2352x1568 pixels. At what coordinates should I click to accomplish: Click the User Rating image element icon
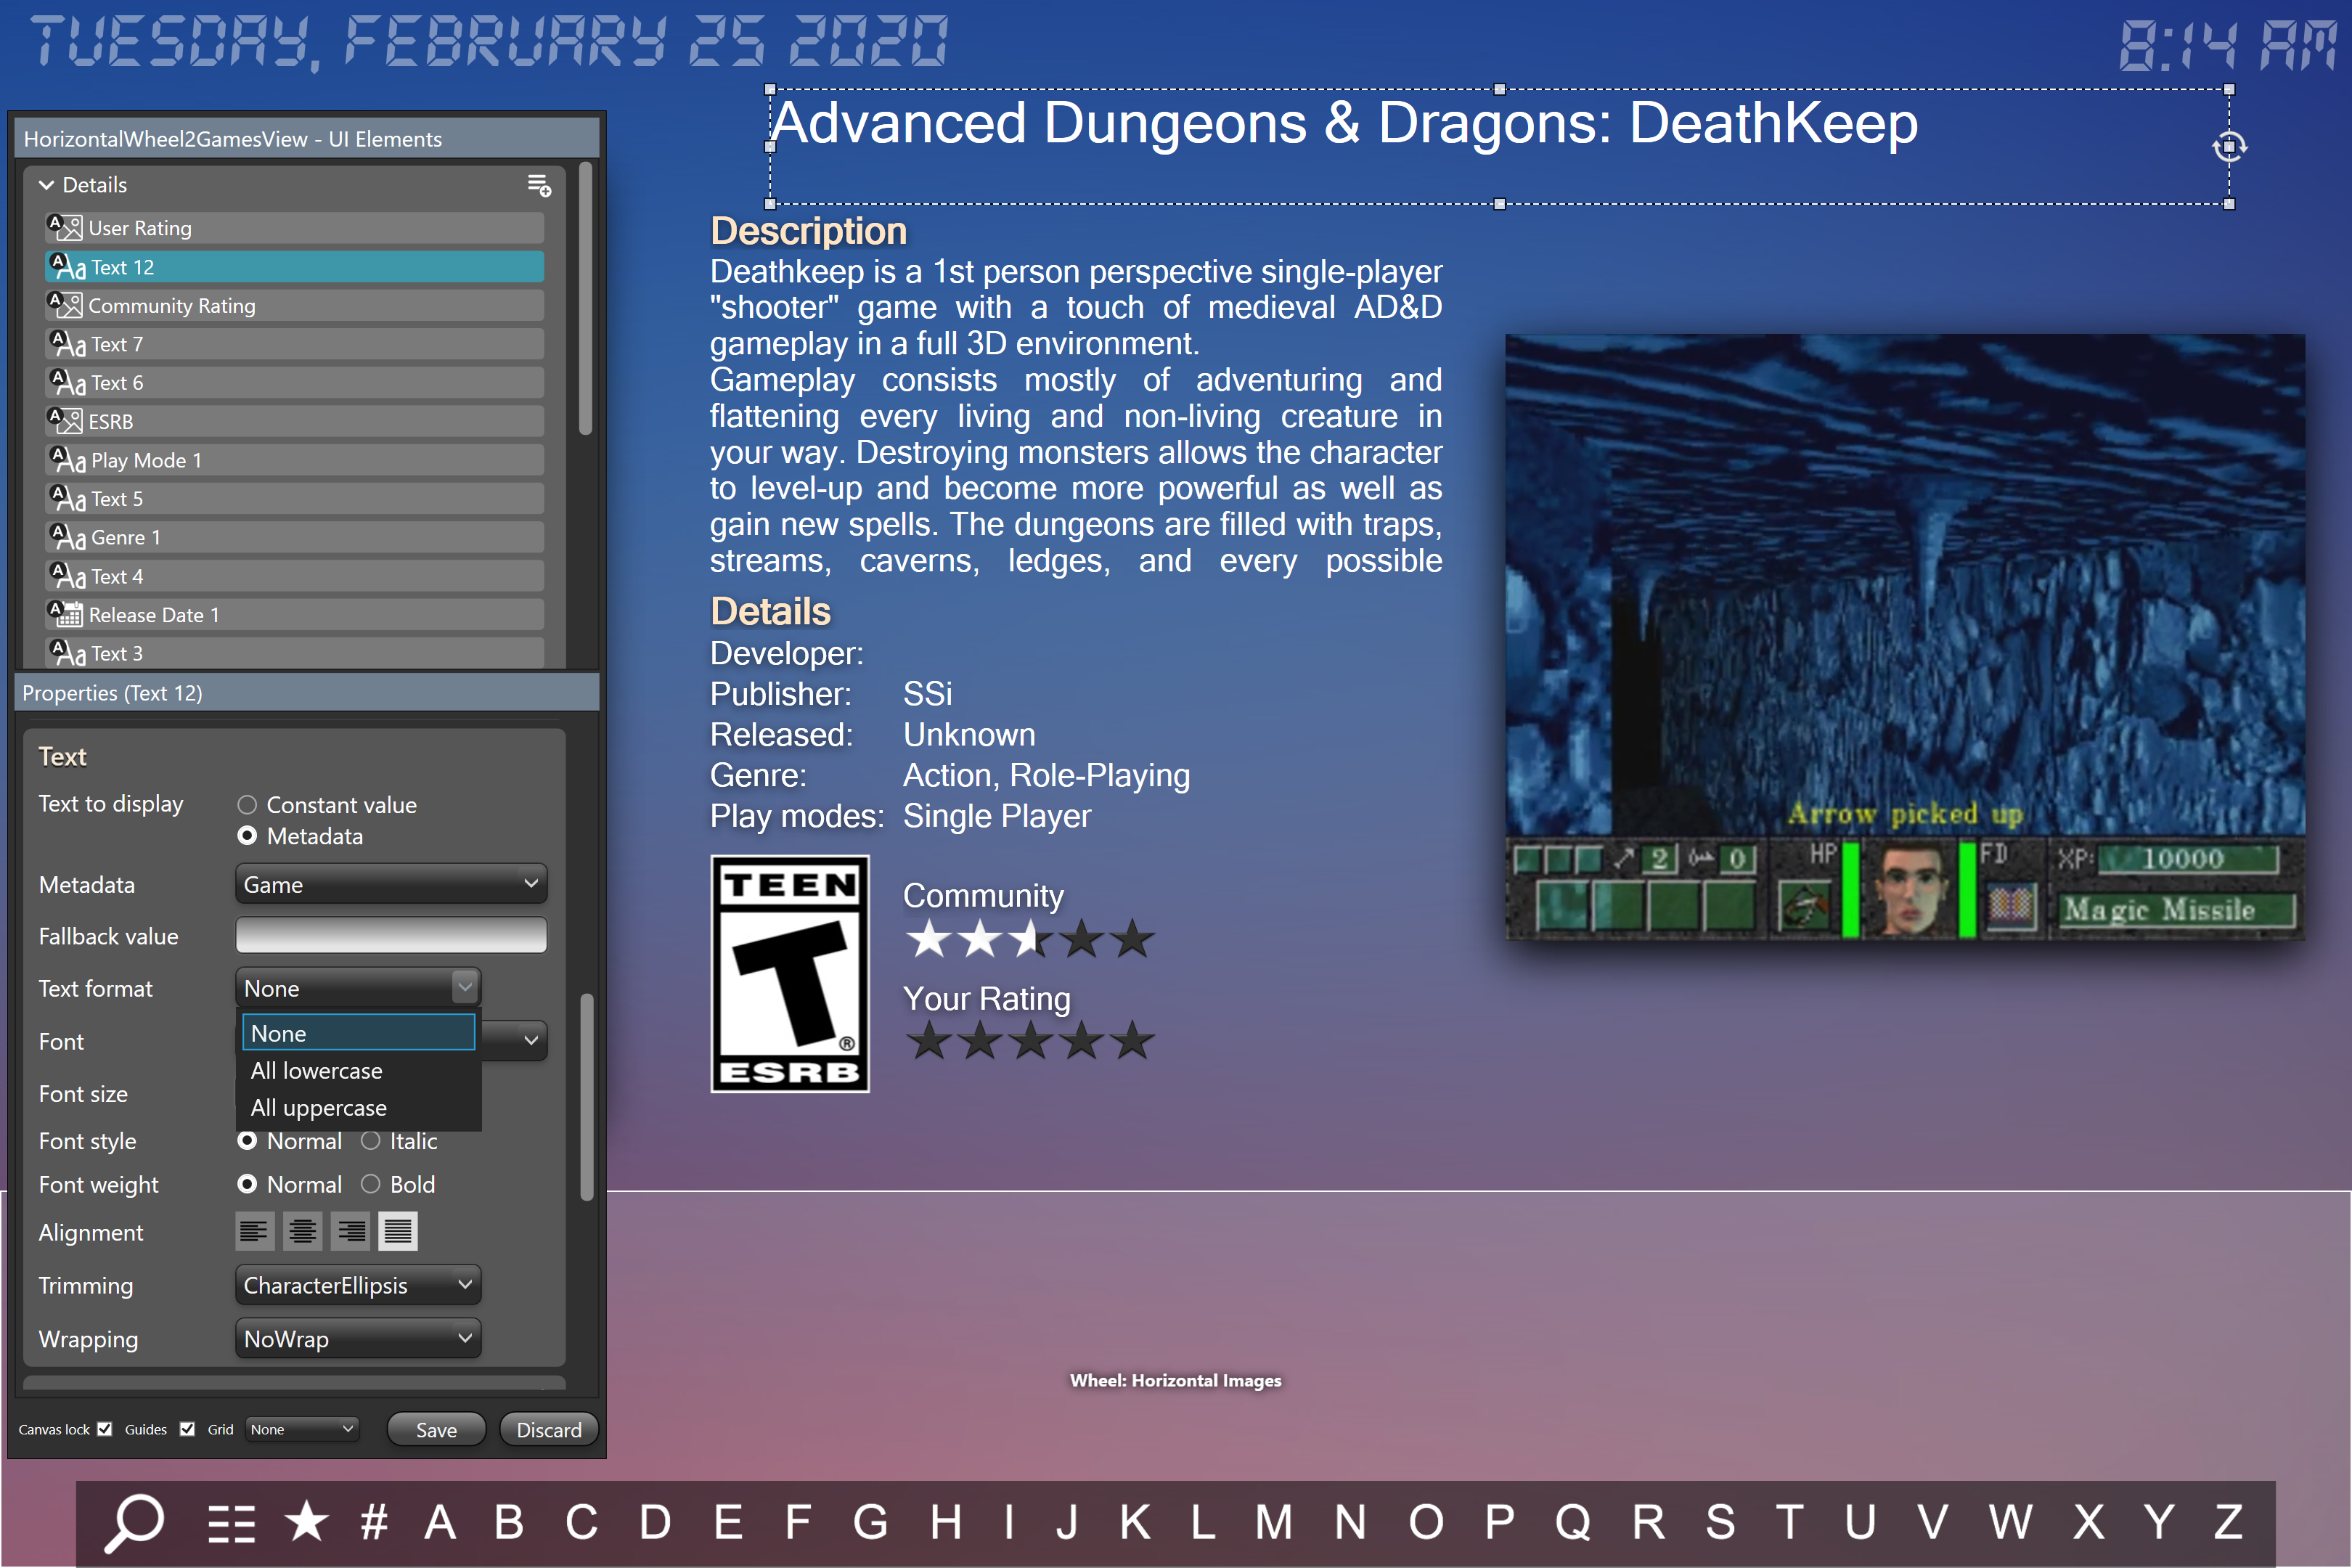(66, 228)
